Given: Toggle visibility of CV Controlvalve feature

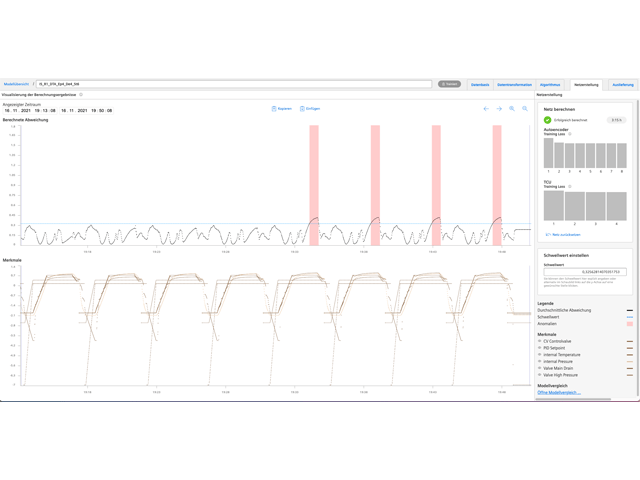Looking at the screenshot, I should point(540,341).
